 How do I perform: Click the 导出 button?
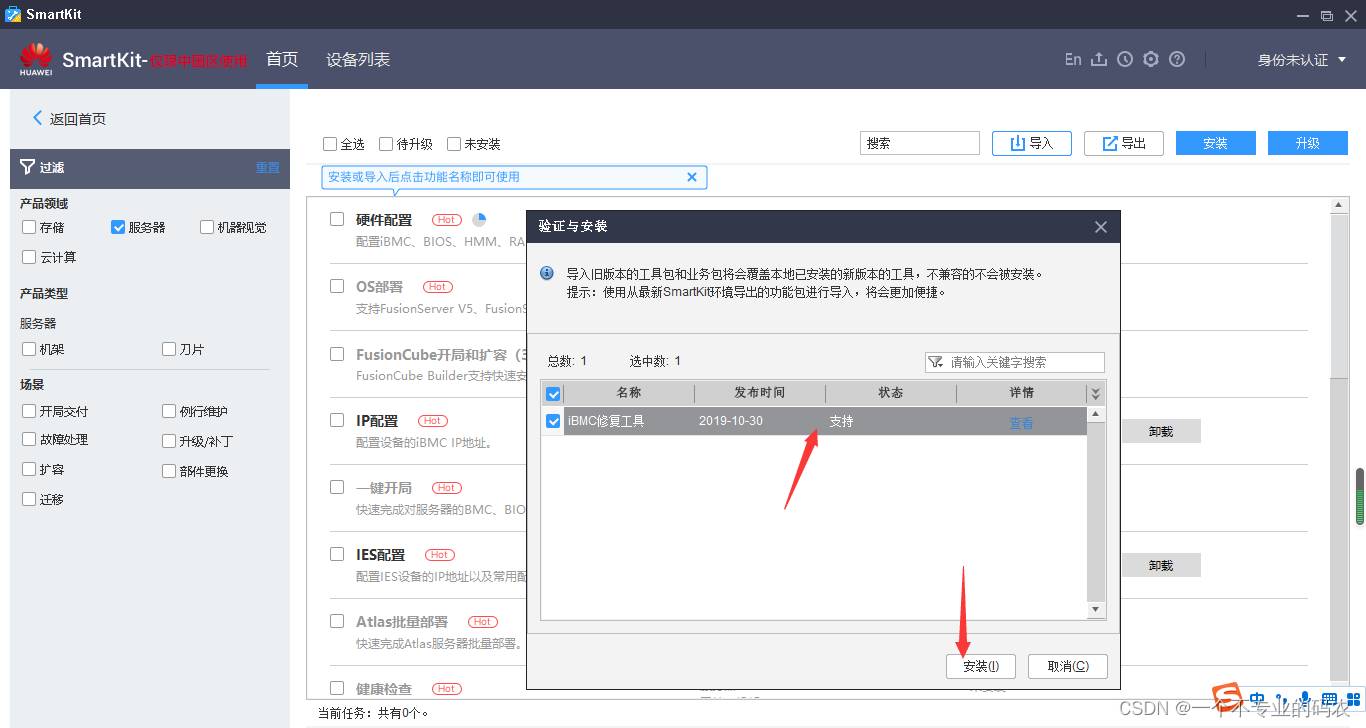pyautogui.click(x=1124, y=143)
